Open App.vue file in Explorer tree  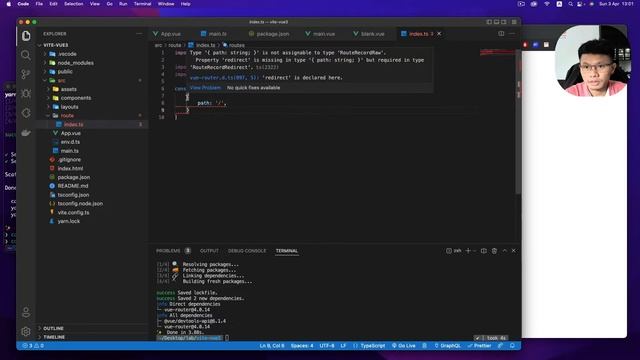point(71,133)
